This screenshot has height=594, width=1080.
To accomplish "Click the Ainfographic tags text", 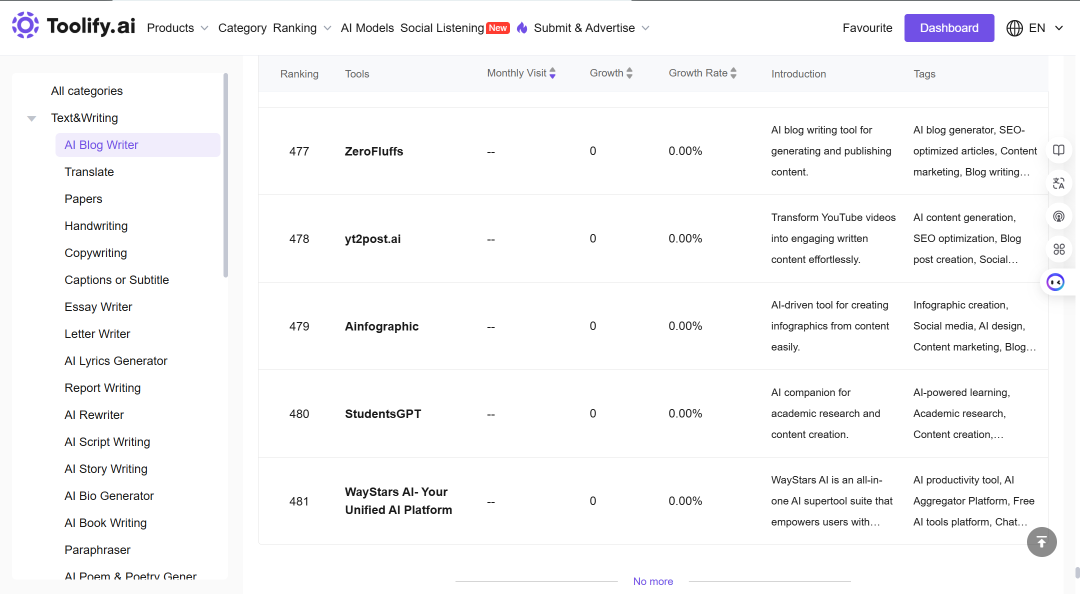I will click(975, 326).
